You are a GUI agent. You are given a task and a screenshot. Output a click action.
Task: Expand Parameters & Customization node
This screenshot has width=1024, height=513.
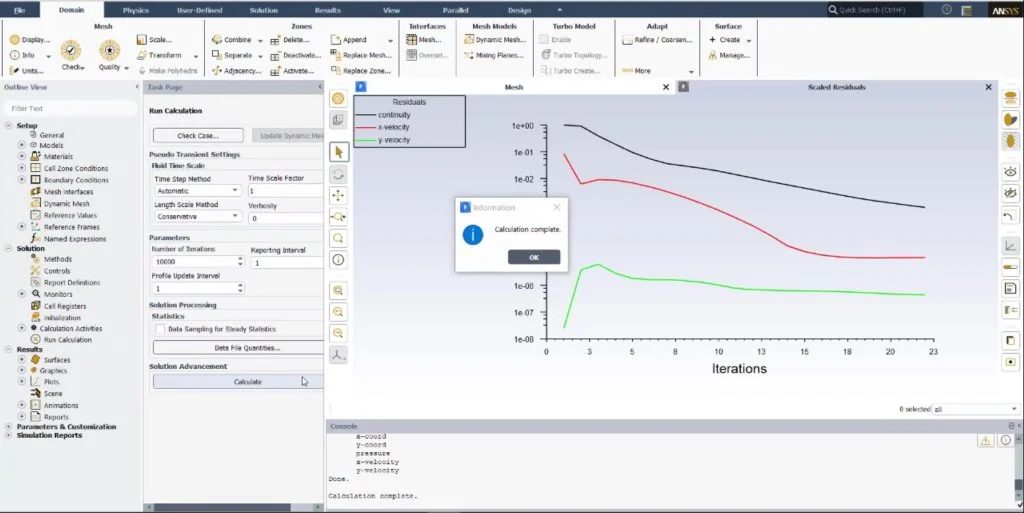pos(8,426)
